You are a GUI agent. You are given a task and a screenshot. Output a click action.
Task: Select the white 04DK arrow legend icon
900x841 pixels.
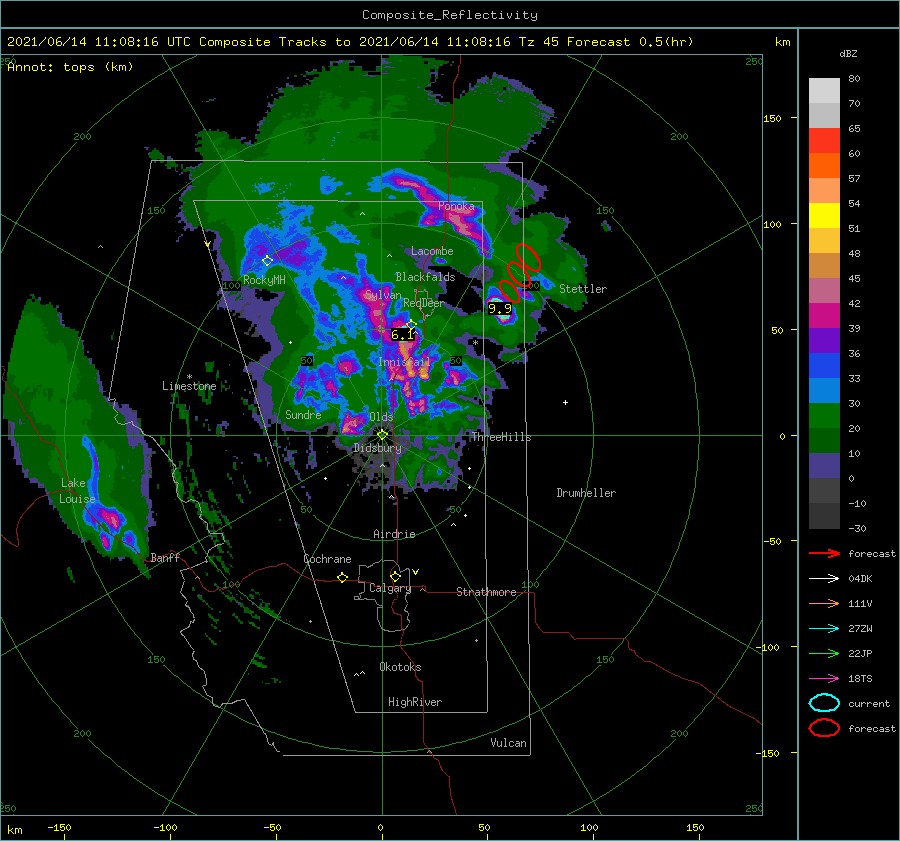pyautogui.click(x=824, y=579)
